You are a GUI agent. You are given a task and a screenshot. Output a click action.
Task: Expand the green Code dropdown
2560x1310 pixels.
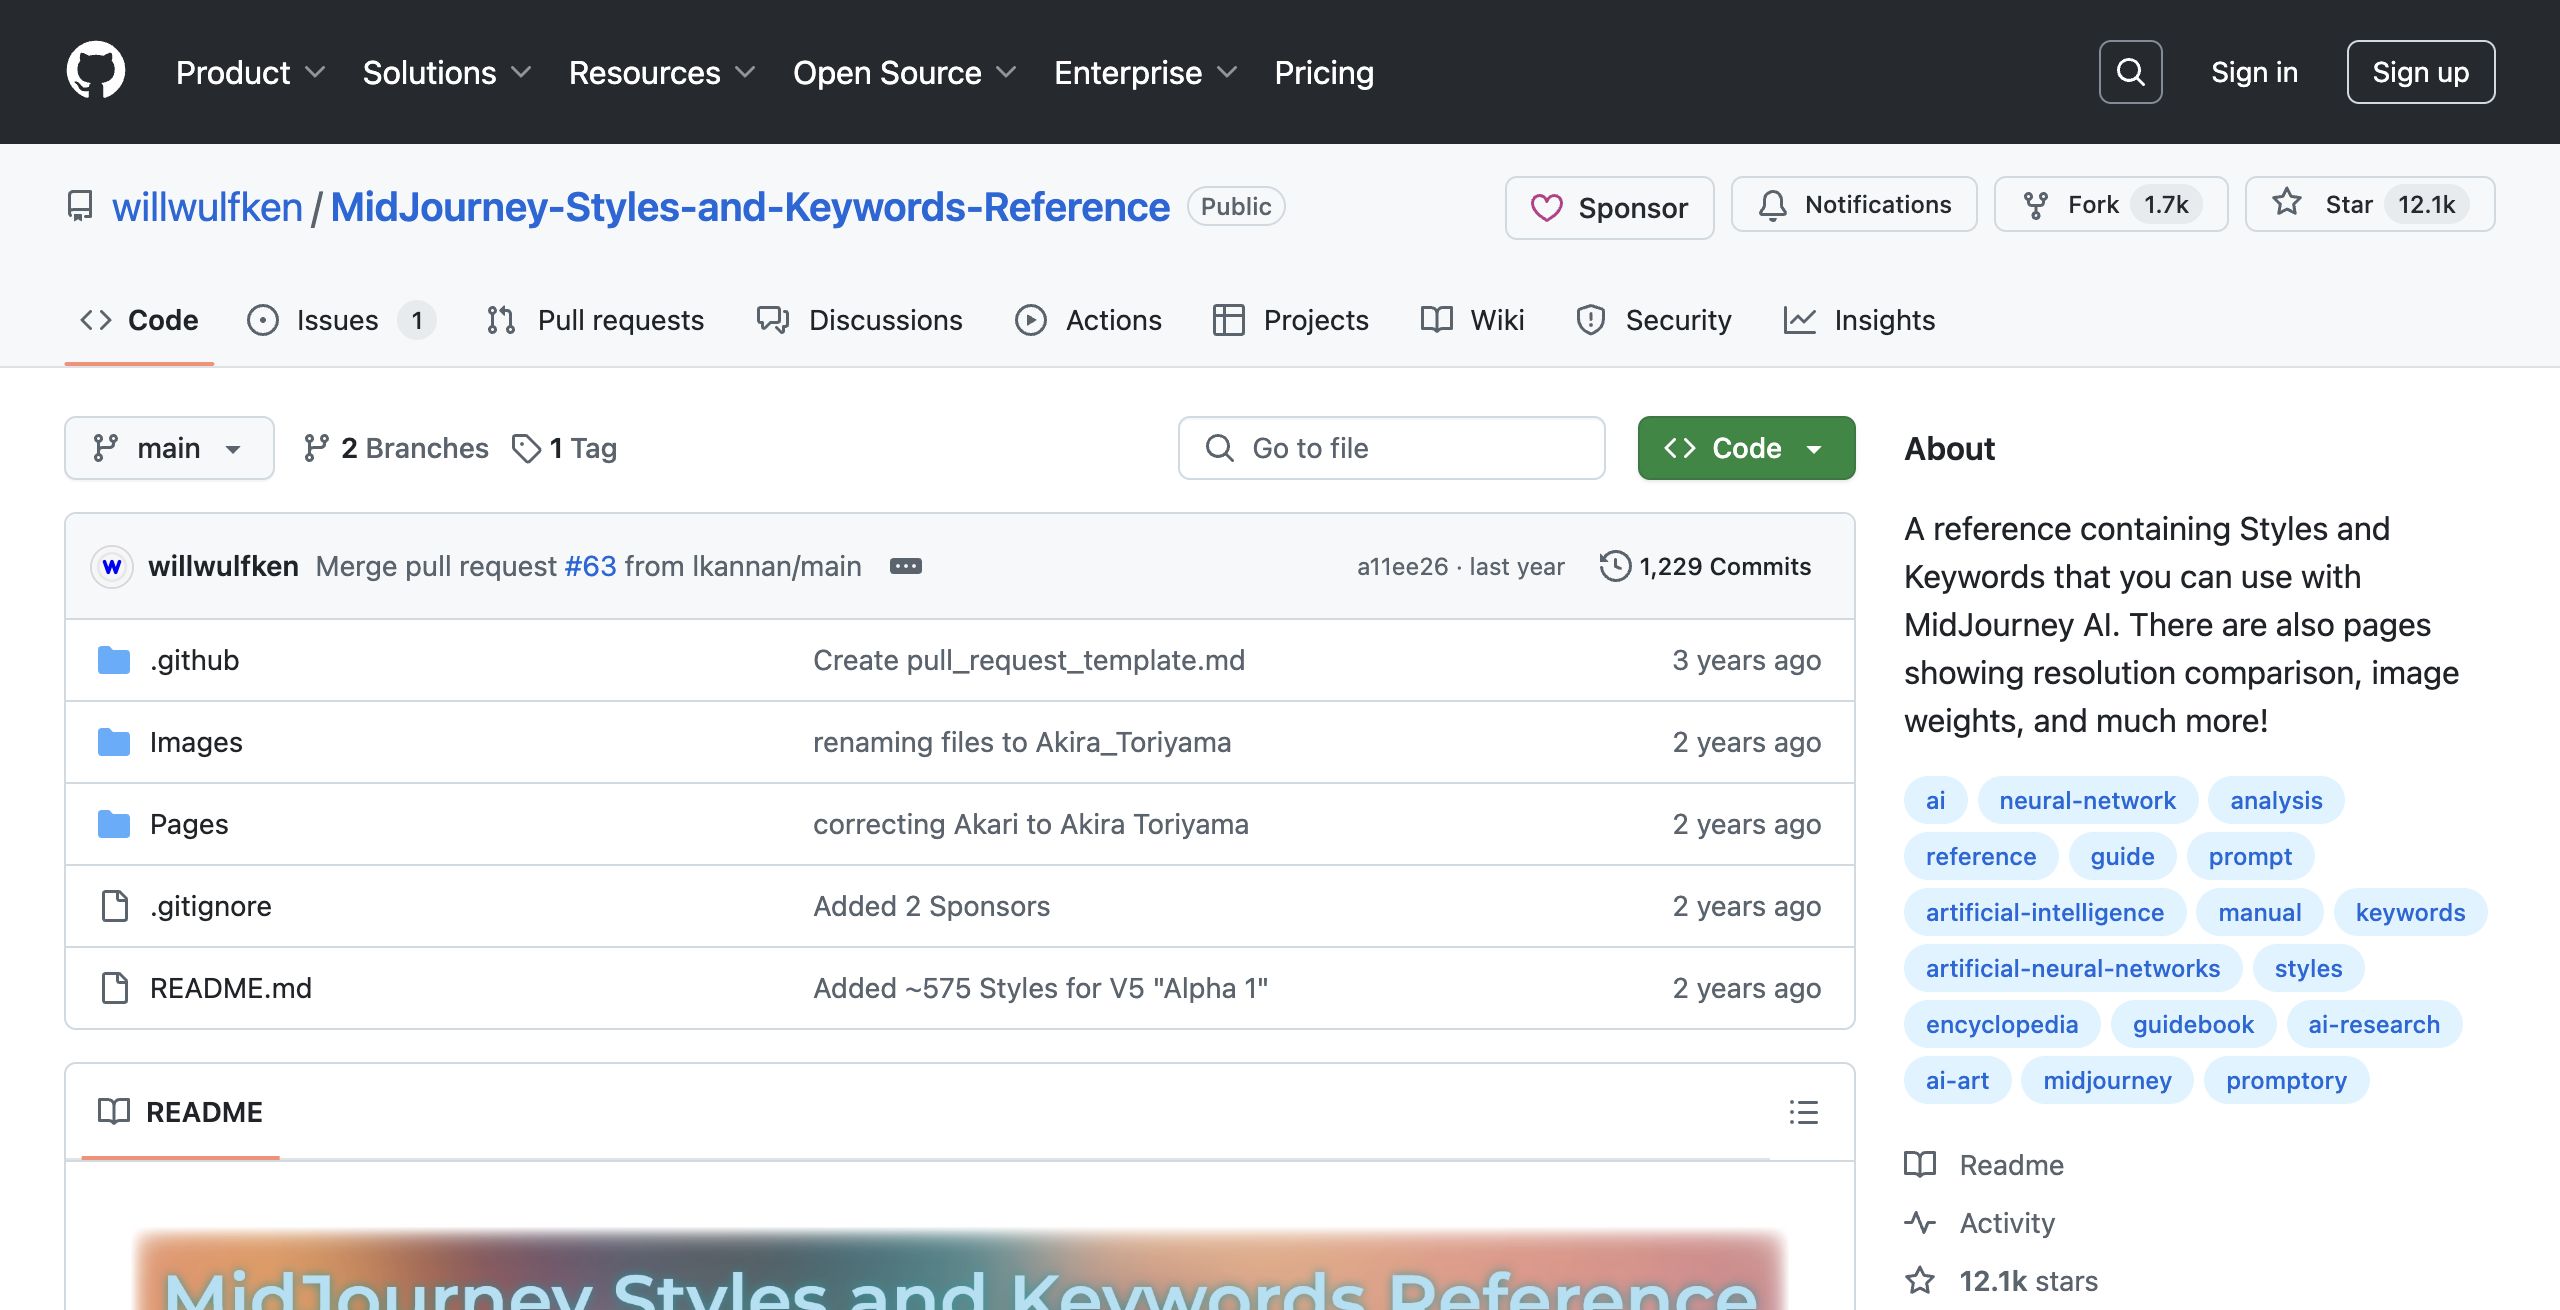(x=1746, y=448)
